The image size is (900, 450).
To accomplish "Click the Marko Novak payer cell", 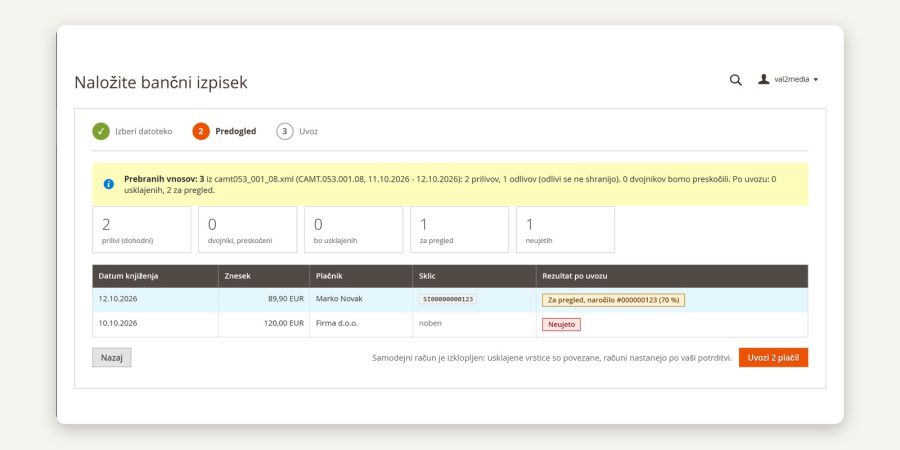I will (x=360, y=300).
